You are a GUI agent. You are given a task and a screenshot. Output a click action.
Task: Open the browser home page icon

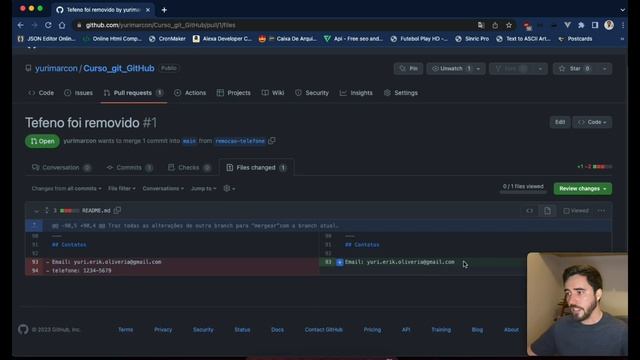click(62, 25)
